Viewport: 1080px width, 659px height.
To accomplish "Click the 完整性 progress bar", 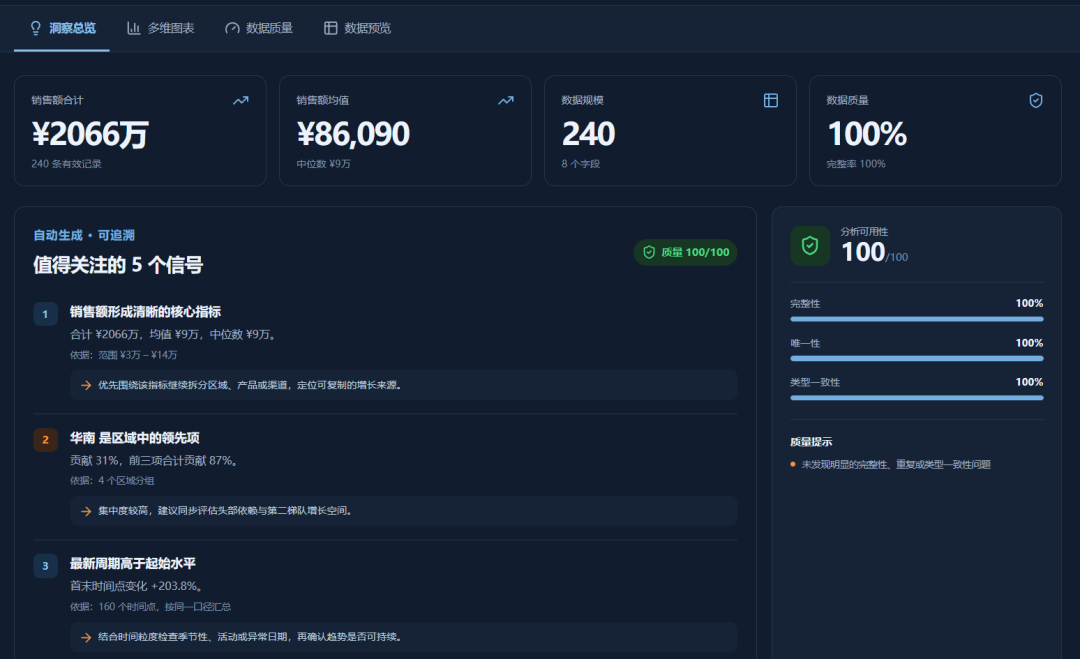I will pyautogui.click(x=917, y=319).
